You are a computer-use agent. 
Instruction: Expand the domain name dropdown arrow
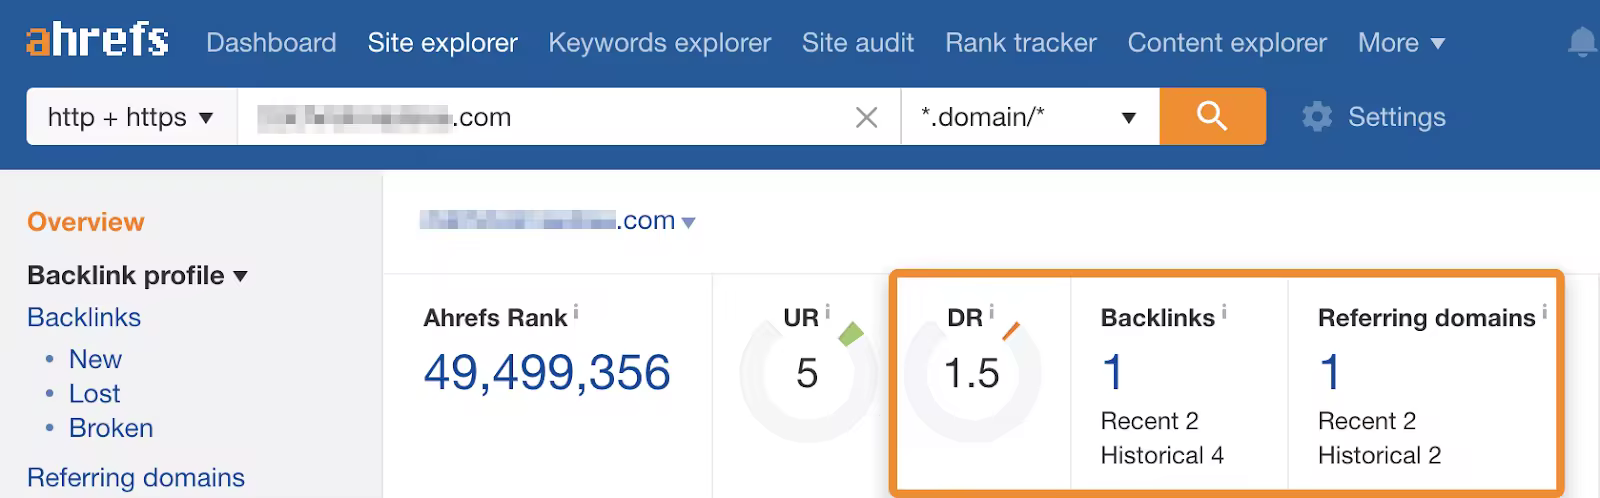click(x=688, y=223)
